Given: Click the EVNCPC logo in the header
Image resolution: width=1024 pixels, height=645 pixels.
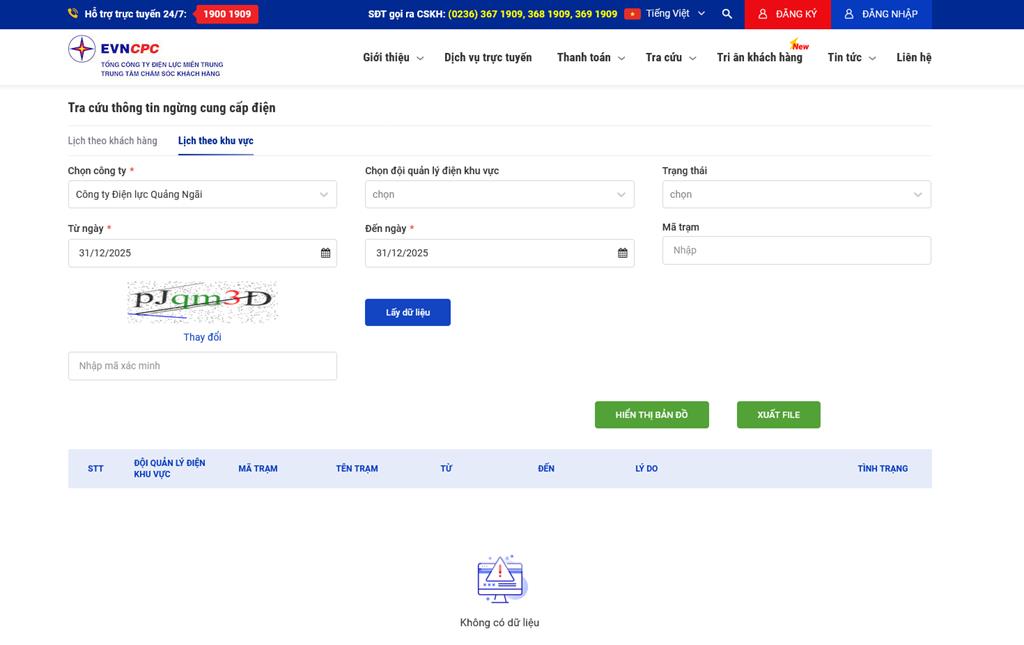Looking at the screenshot, I should click(145, 57).
